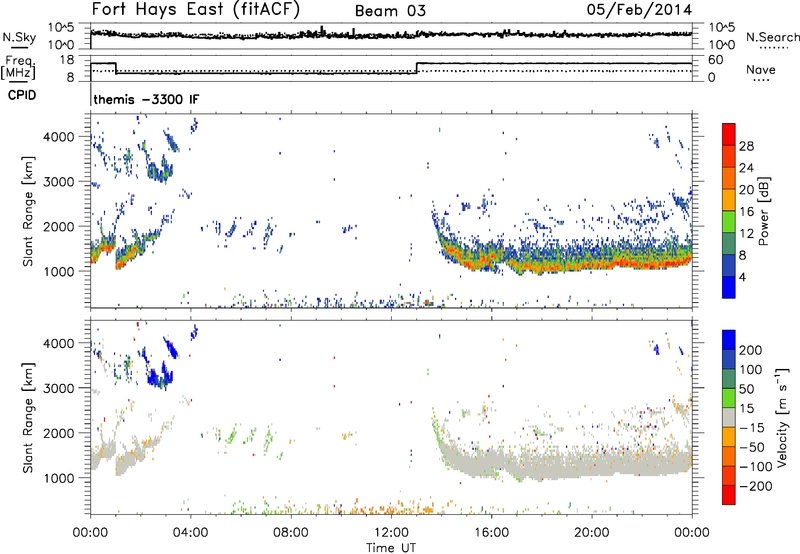
Task: Click the 1000 tick in power panel
Action: pyautogui.click(x=59, y=271)
